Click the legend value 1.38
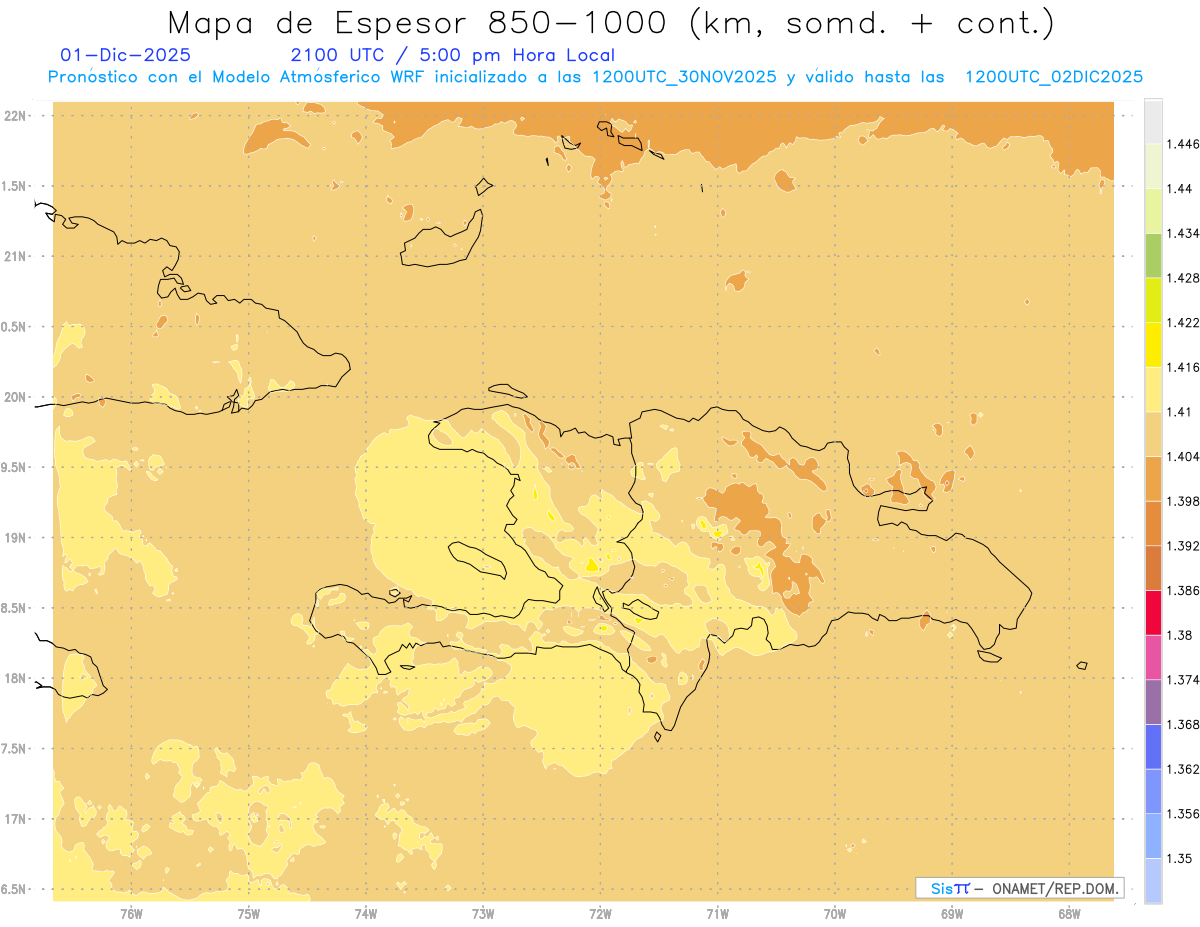Viewport: 1200px width, 927px height. (x=1179, y=635)
